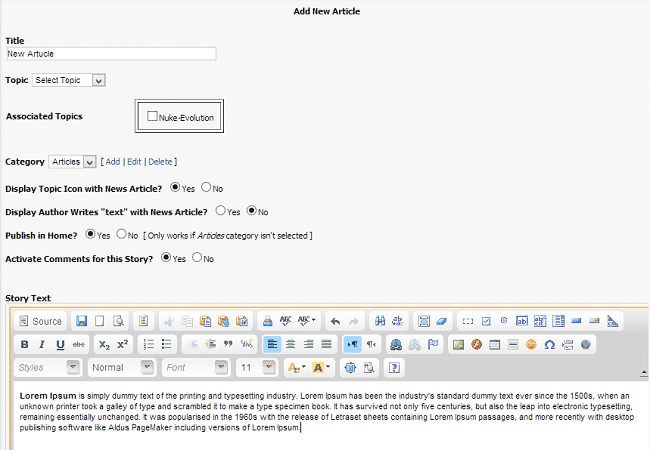650x450 pixels.
Task: Open the Select Topic dropdown
Action: click(68, 80)
